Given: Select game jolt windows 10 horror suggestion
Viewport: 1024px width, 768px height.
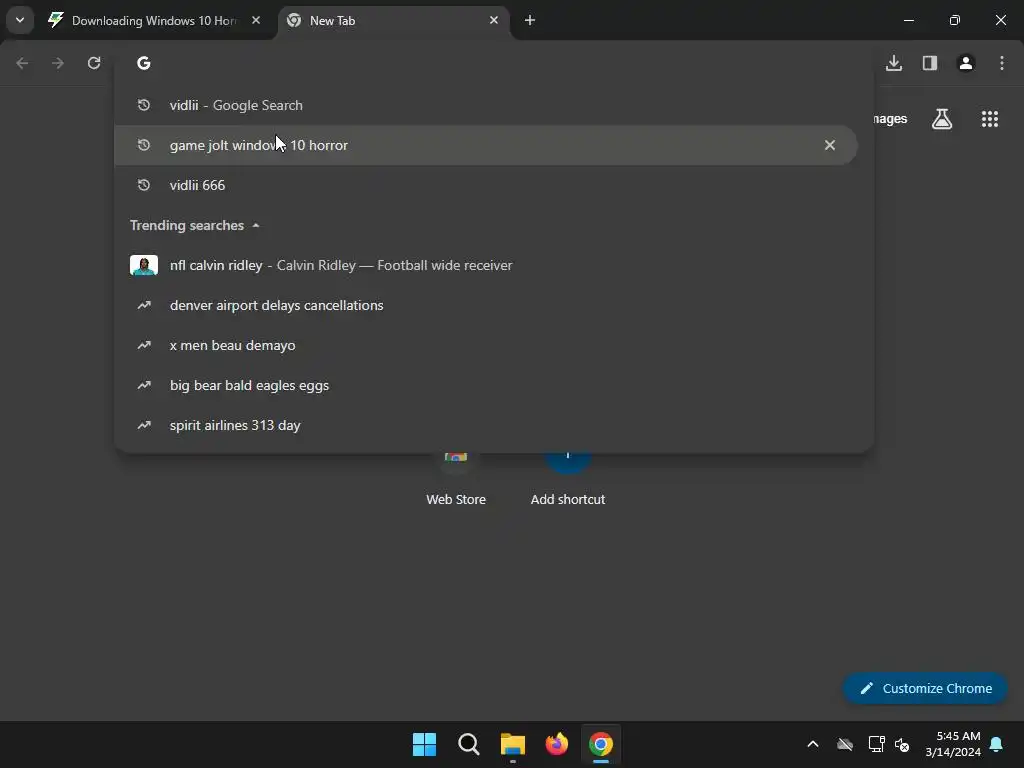Looking at the screenshot, I should pyautogui.click(x=486, y=145).
